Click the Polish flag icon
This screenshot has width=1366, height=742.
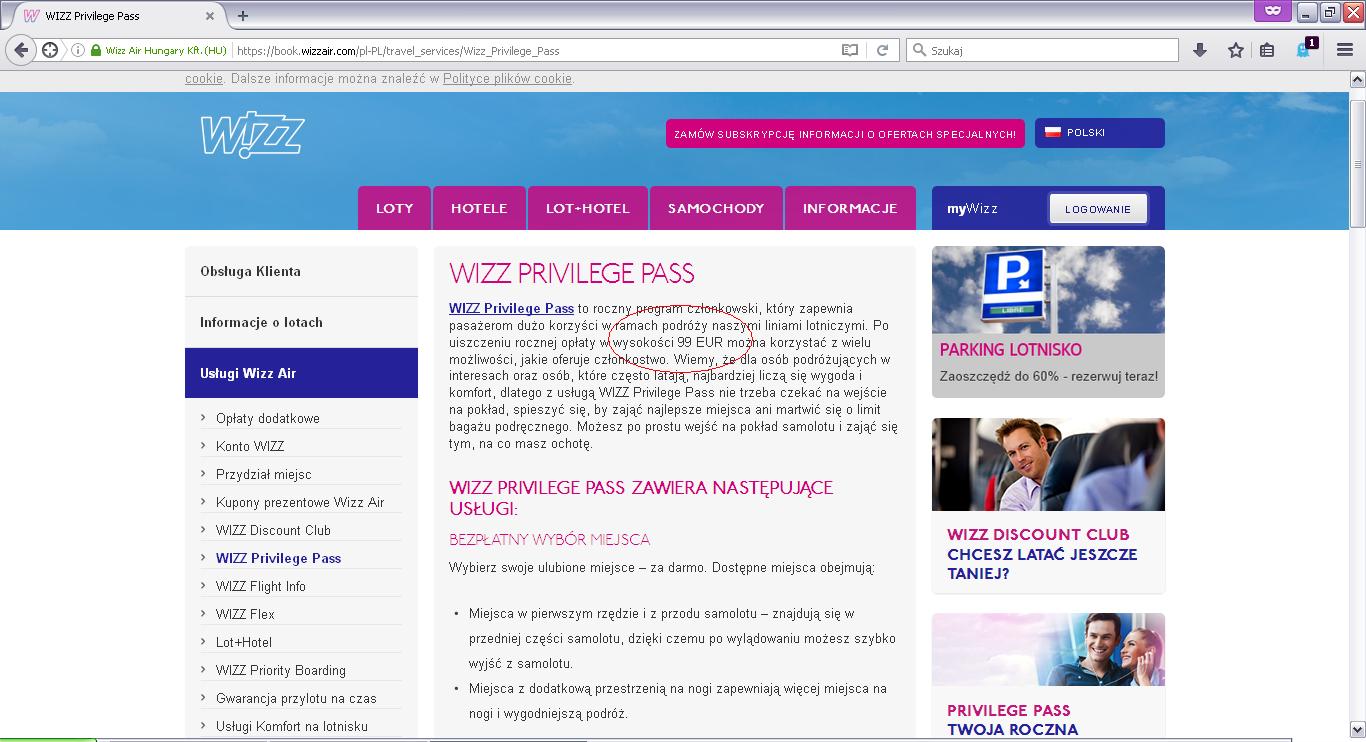[1052, 132]
